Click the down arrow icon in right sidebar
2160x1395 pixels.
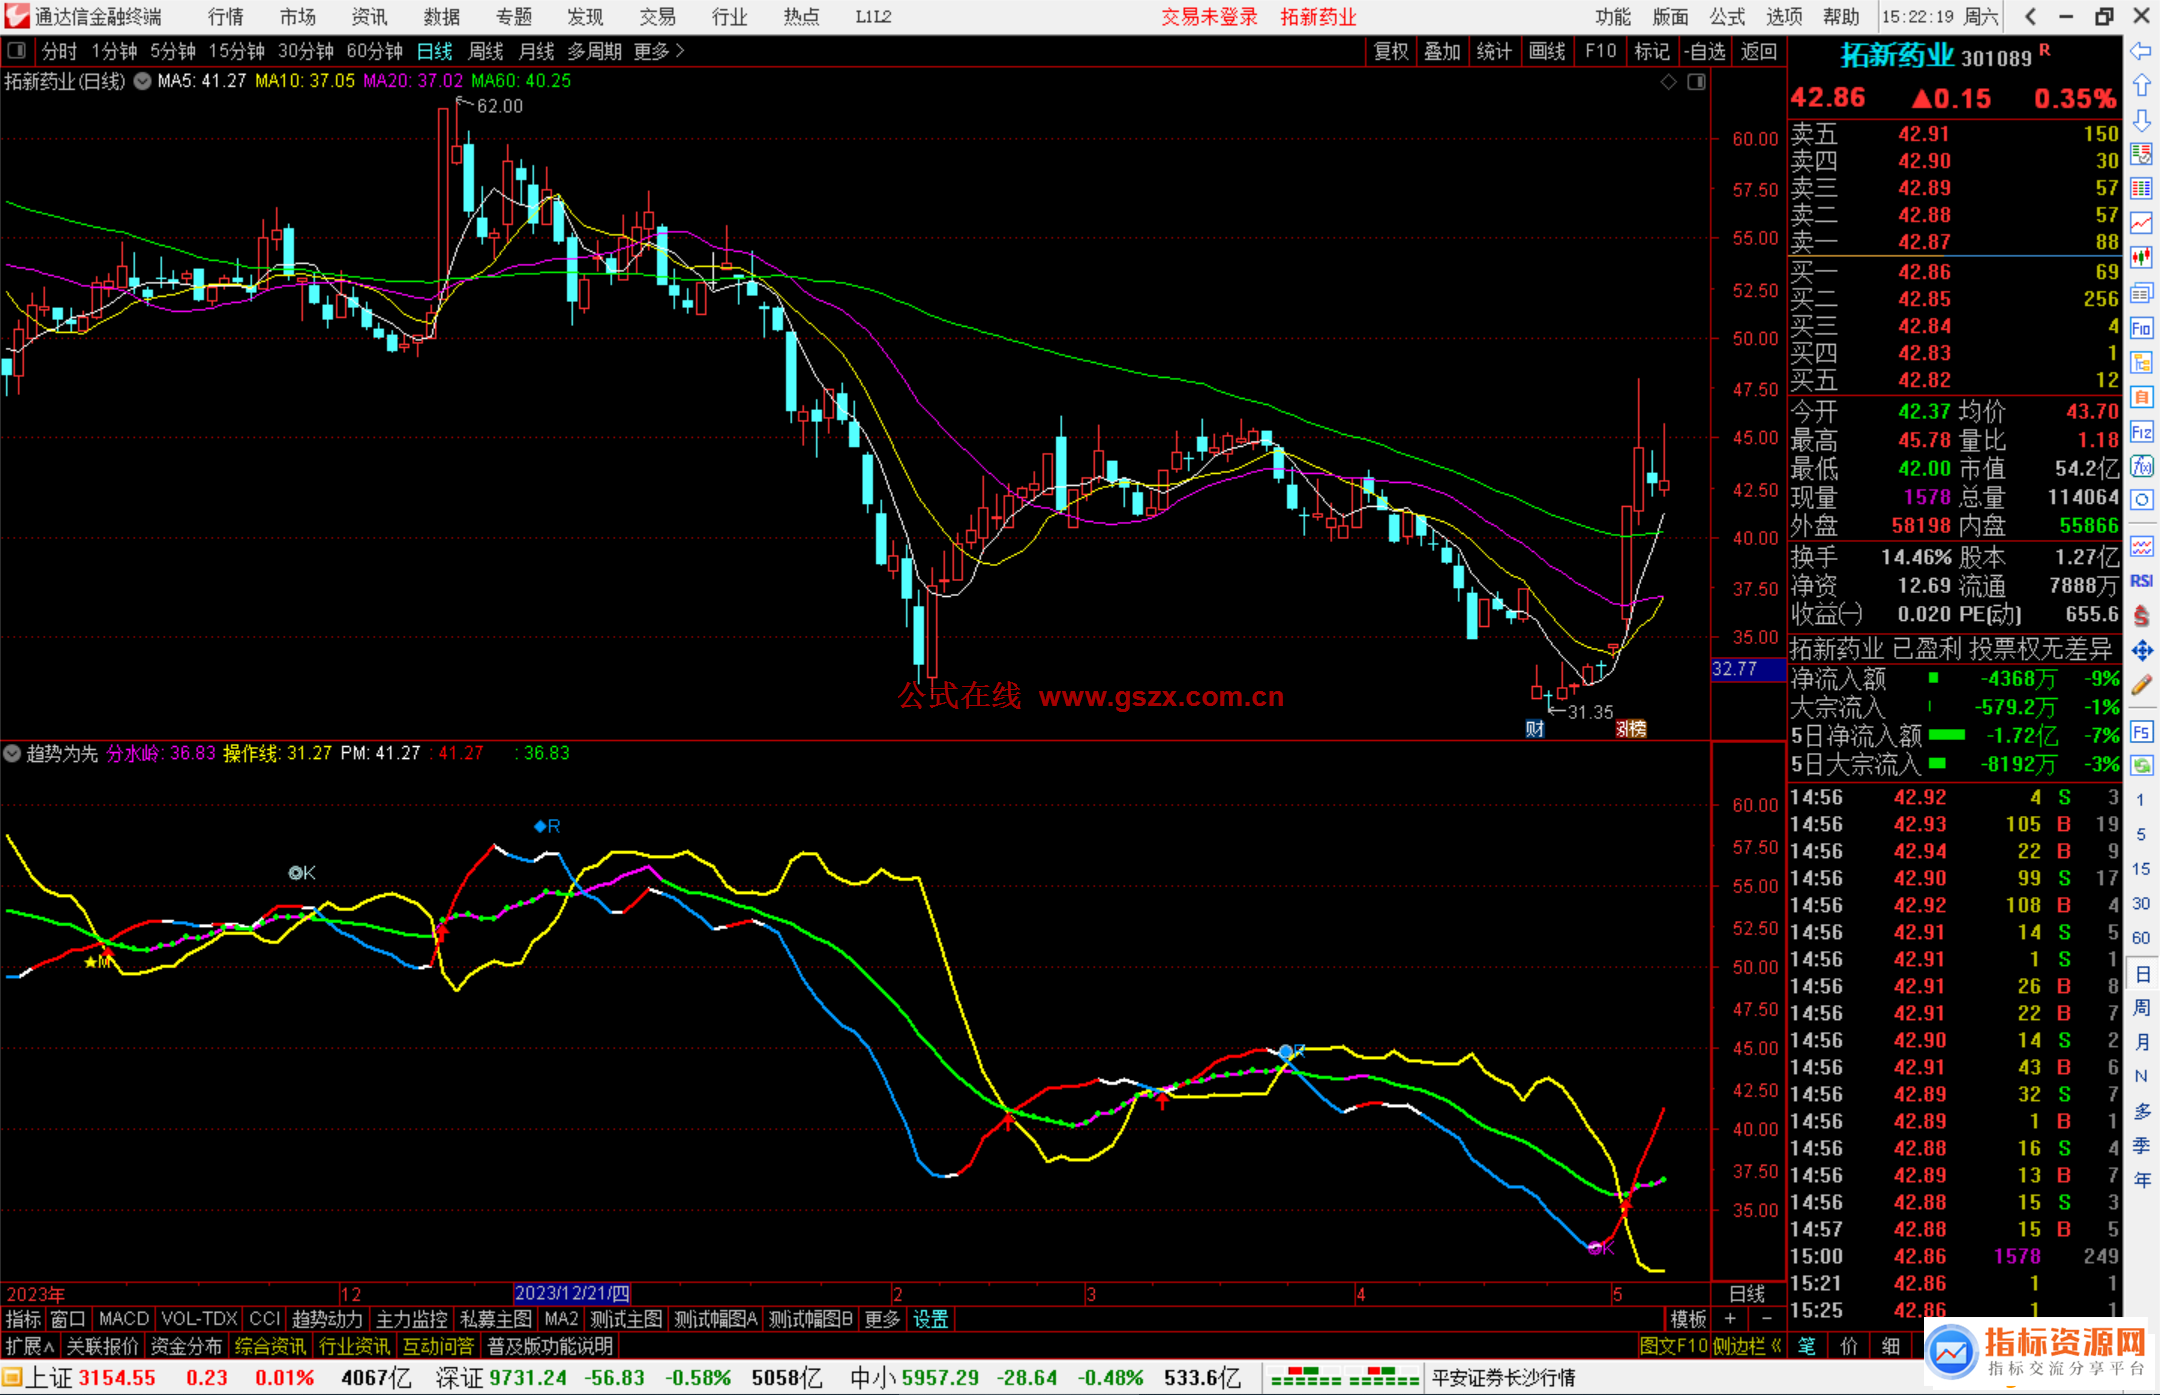tap(2141, 121)
